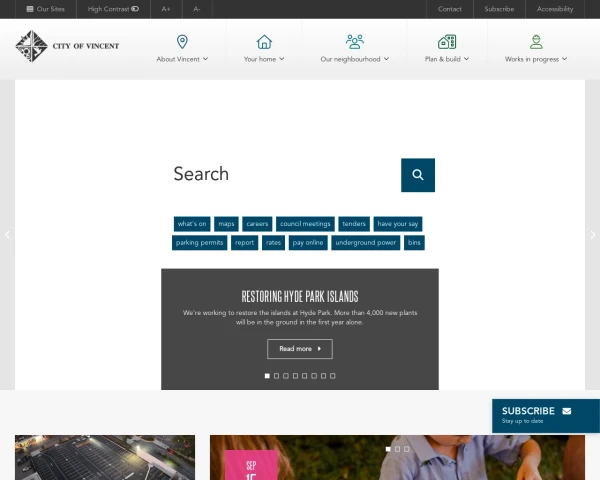The width and height of the screenshot is (600, 480).
Task: Go to previous slide with left arrow
Action: point(7,235)
